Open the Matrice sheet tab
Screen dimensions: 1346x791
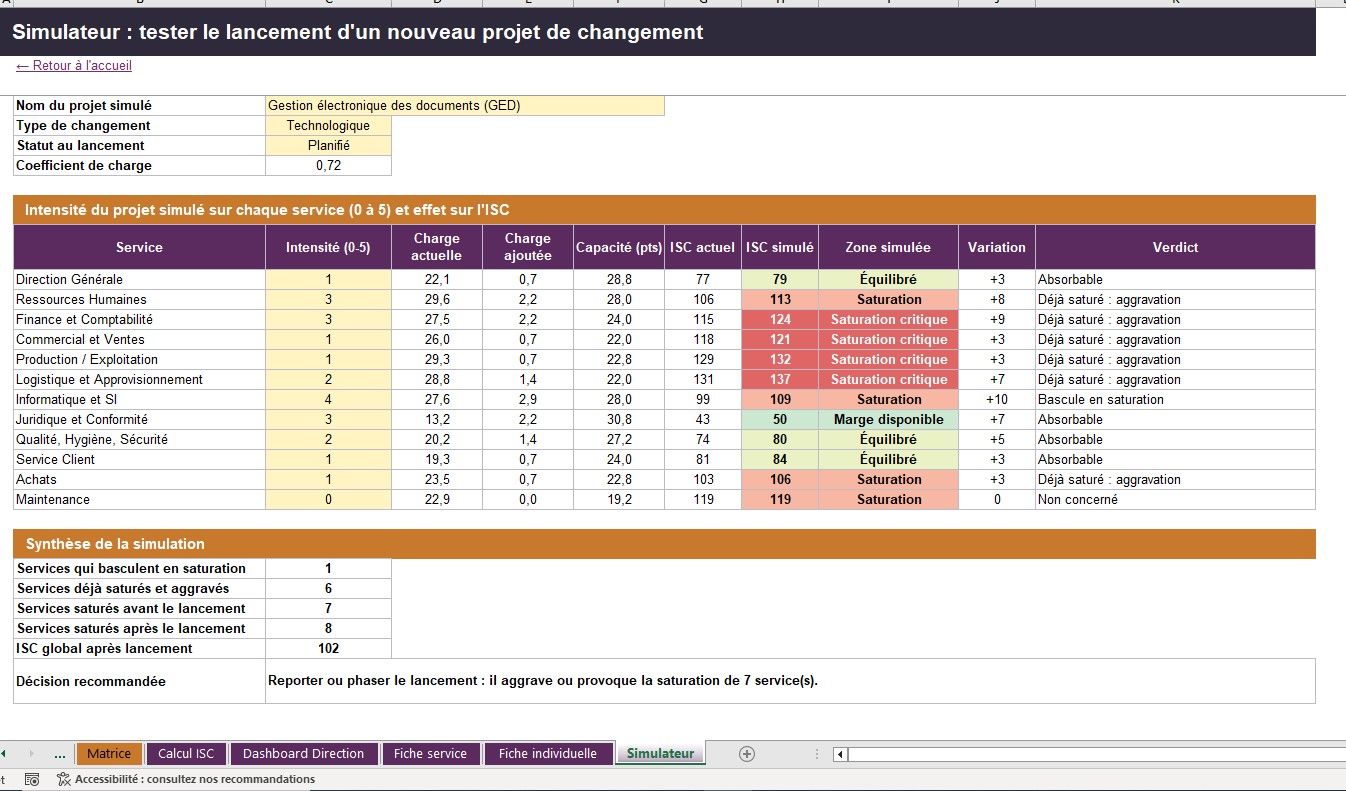109,754
